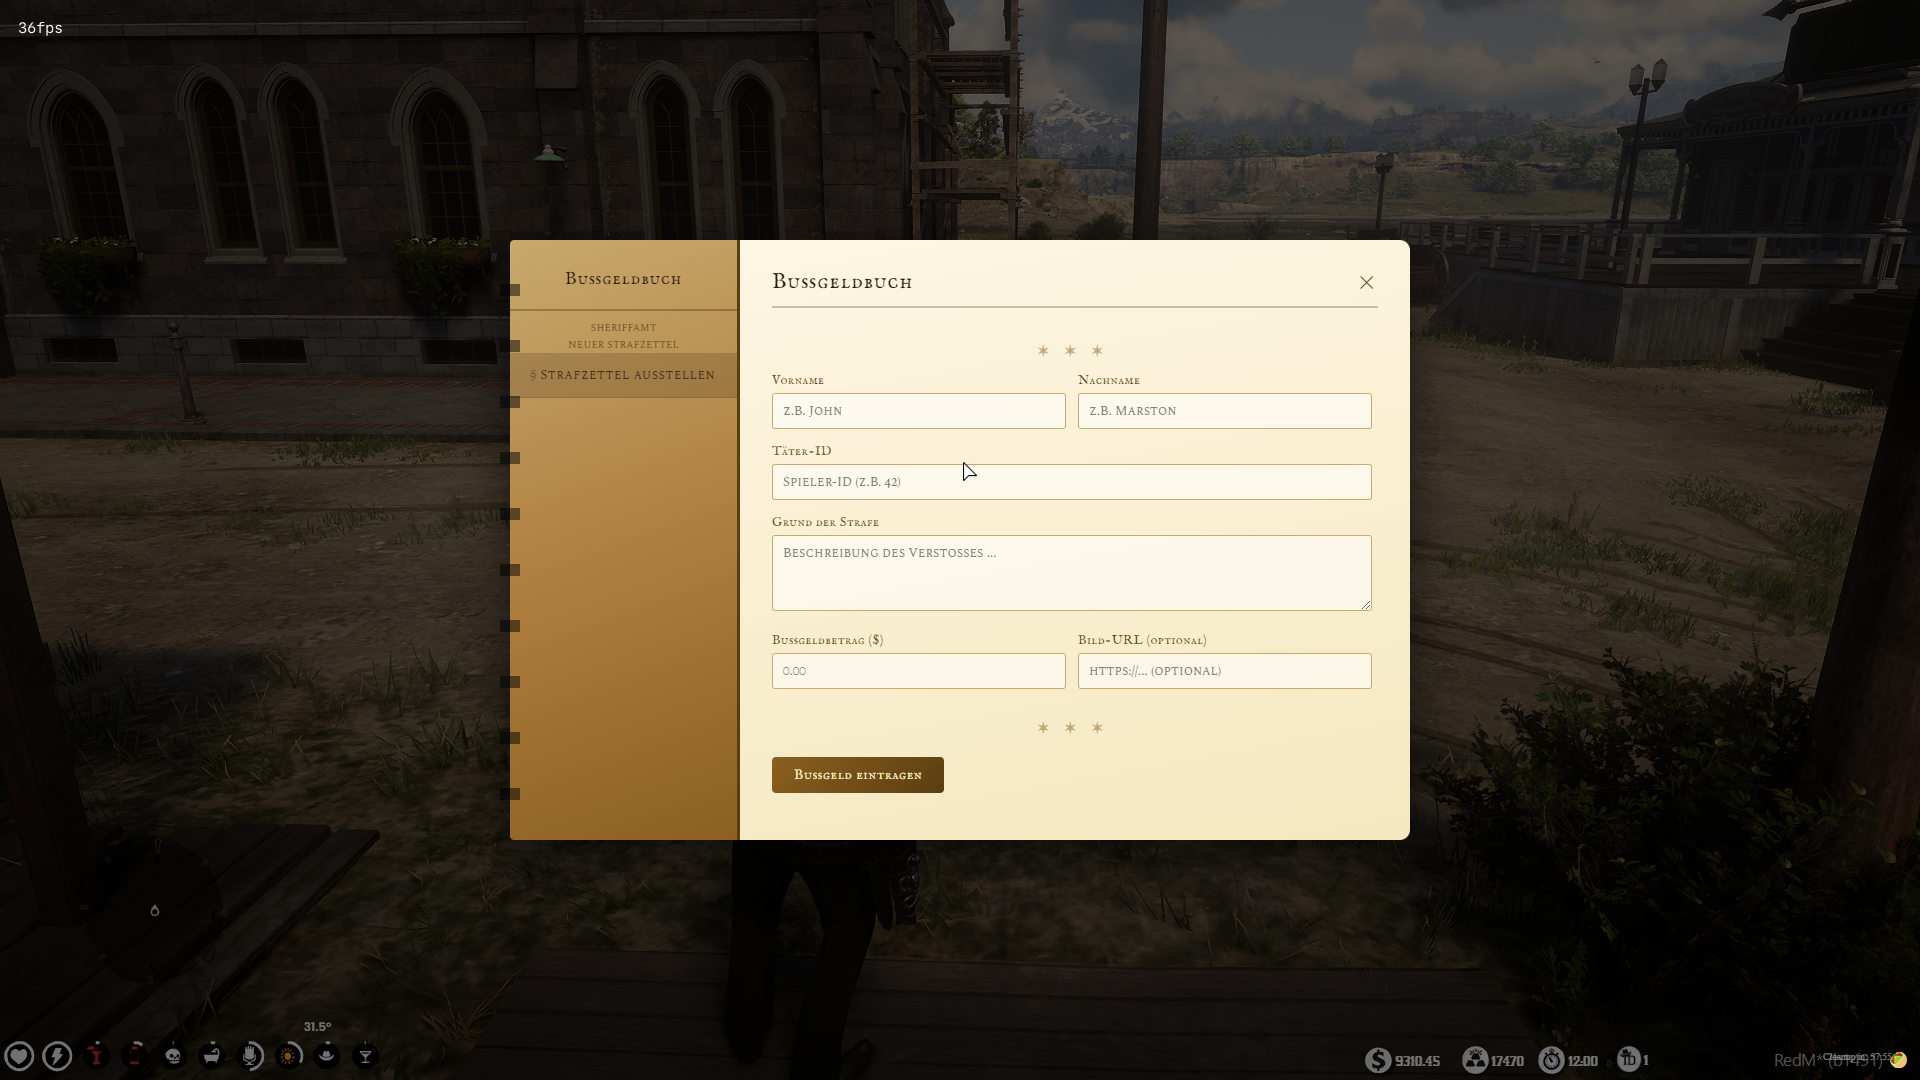Click the red bottle thirst icon

pos(135,1056)
